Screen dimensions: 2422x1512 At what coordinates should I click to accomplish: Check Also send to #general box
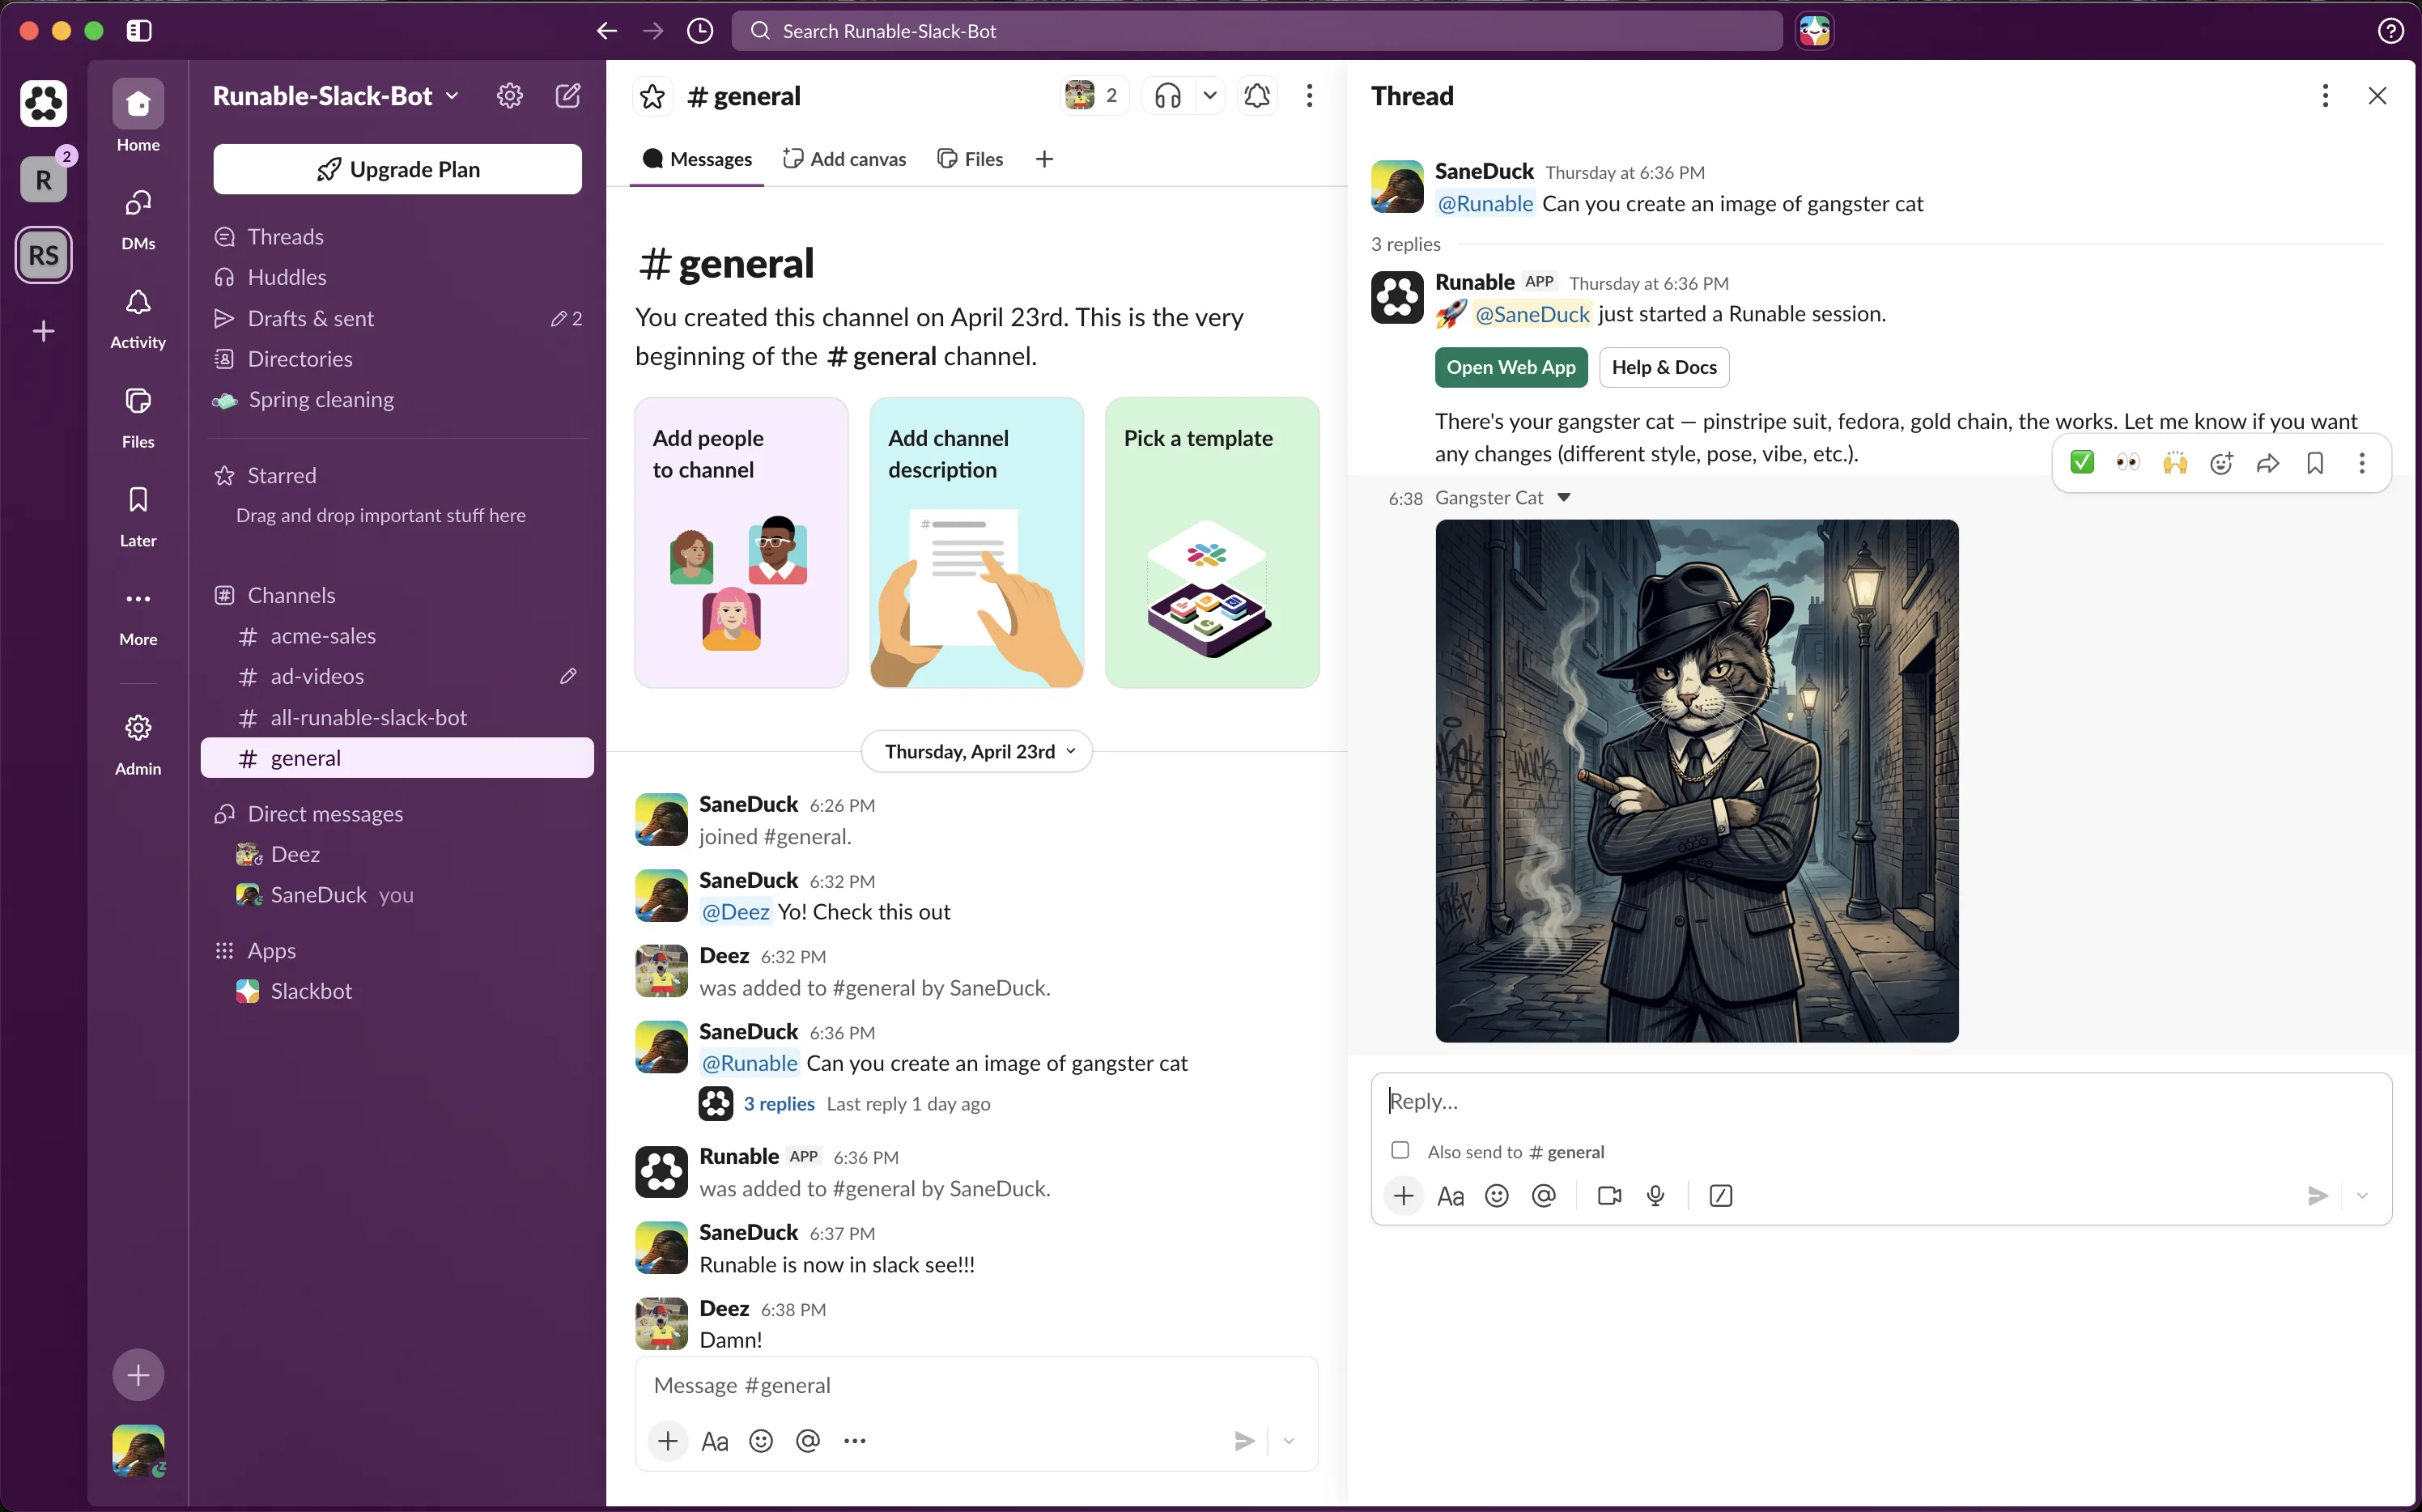[x=1400, y=1151]
